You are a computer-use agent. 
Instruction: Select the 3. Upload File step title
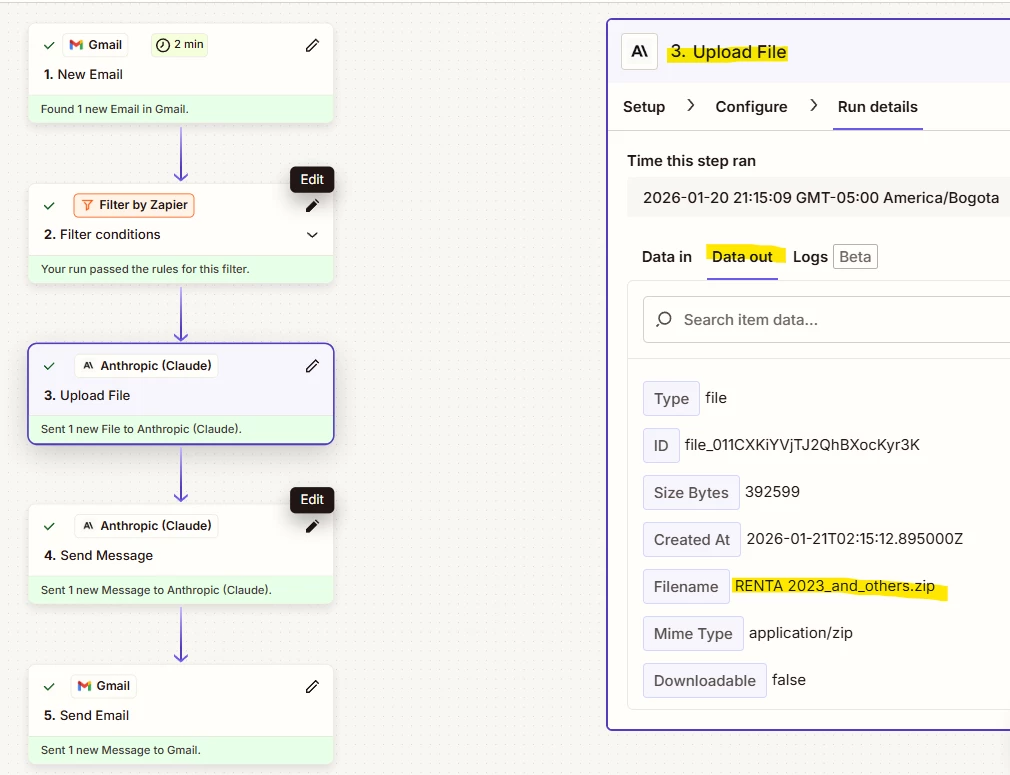click(87, 396)
